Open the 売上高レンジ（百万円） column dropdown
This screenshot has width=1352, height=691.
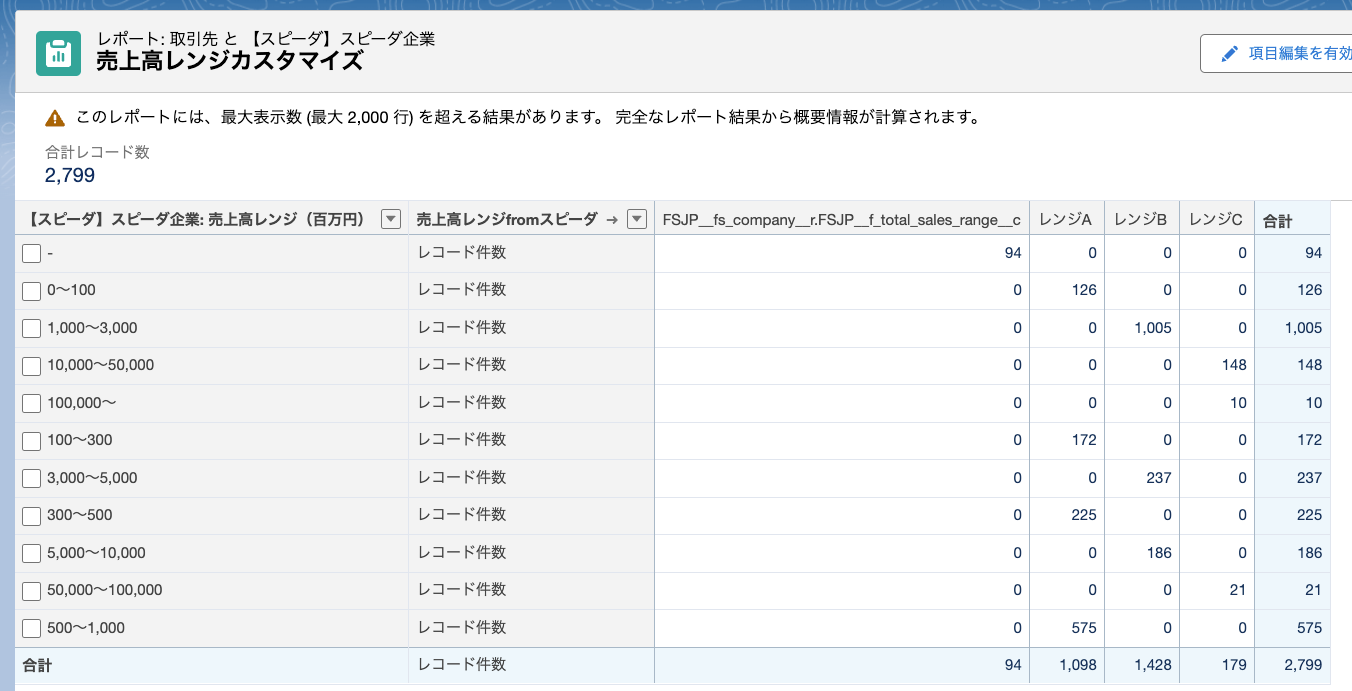(391, 220)
